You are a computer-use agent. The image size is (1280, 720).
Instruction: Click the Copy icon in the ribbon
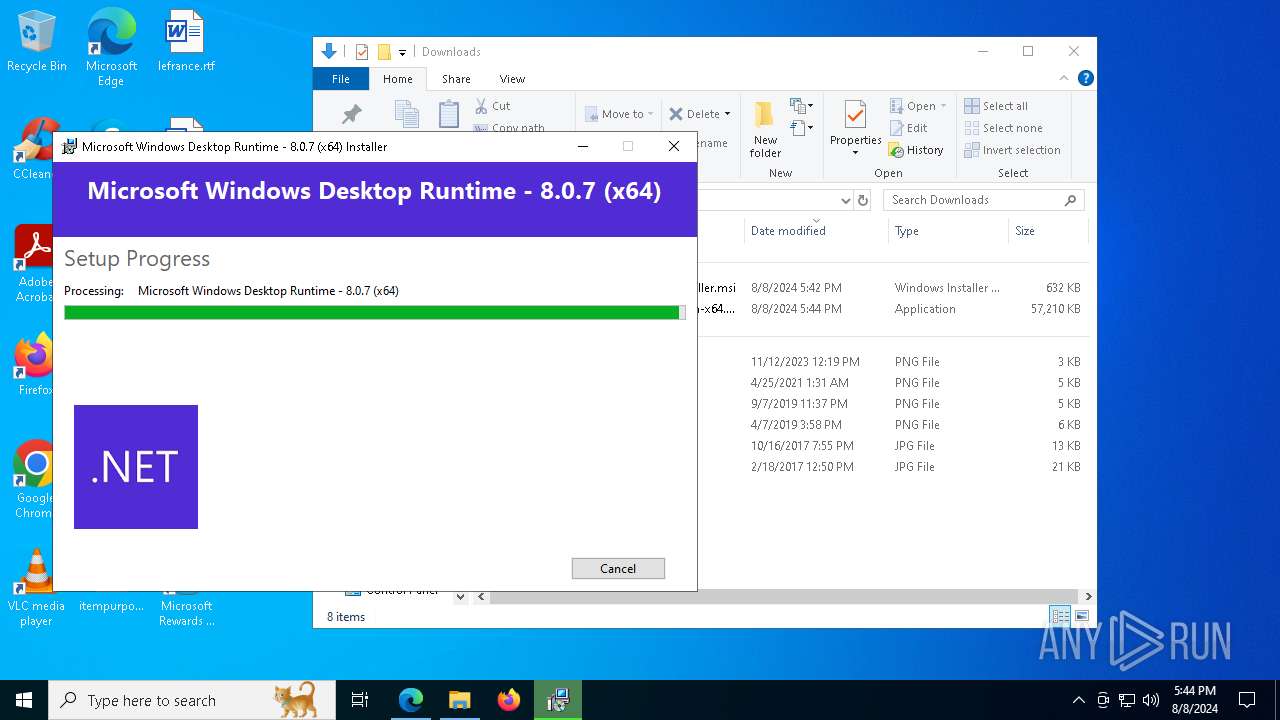click(406, 114)
